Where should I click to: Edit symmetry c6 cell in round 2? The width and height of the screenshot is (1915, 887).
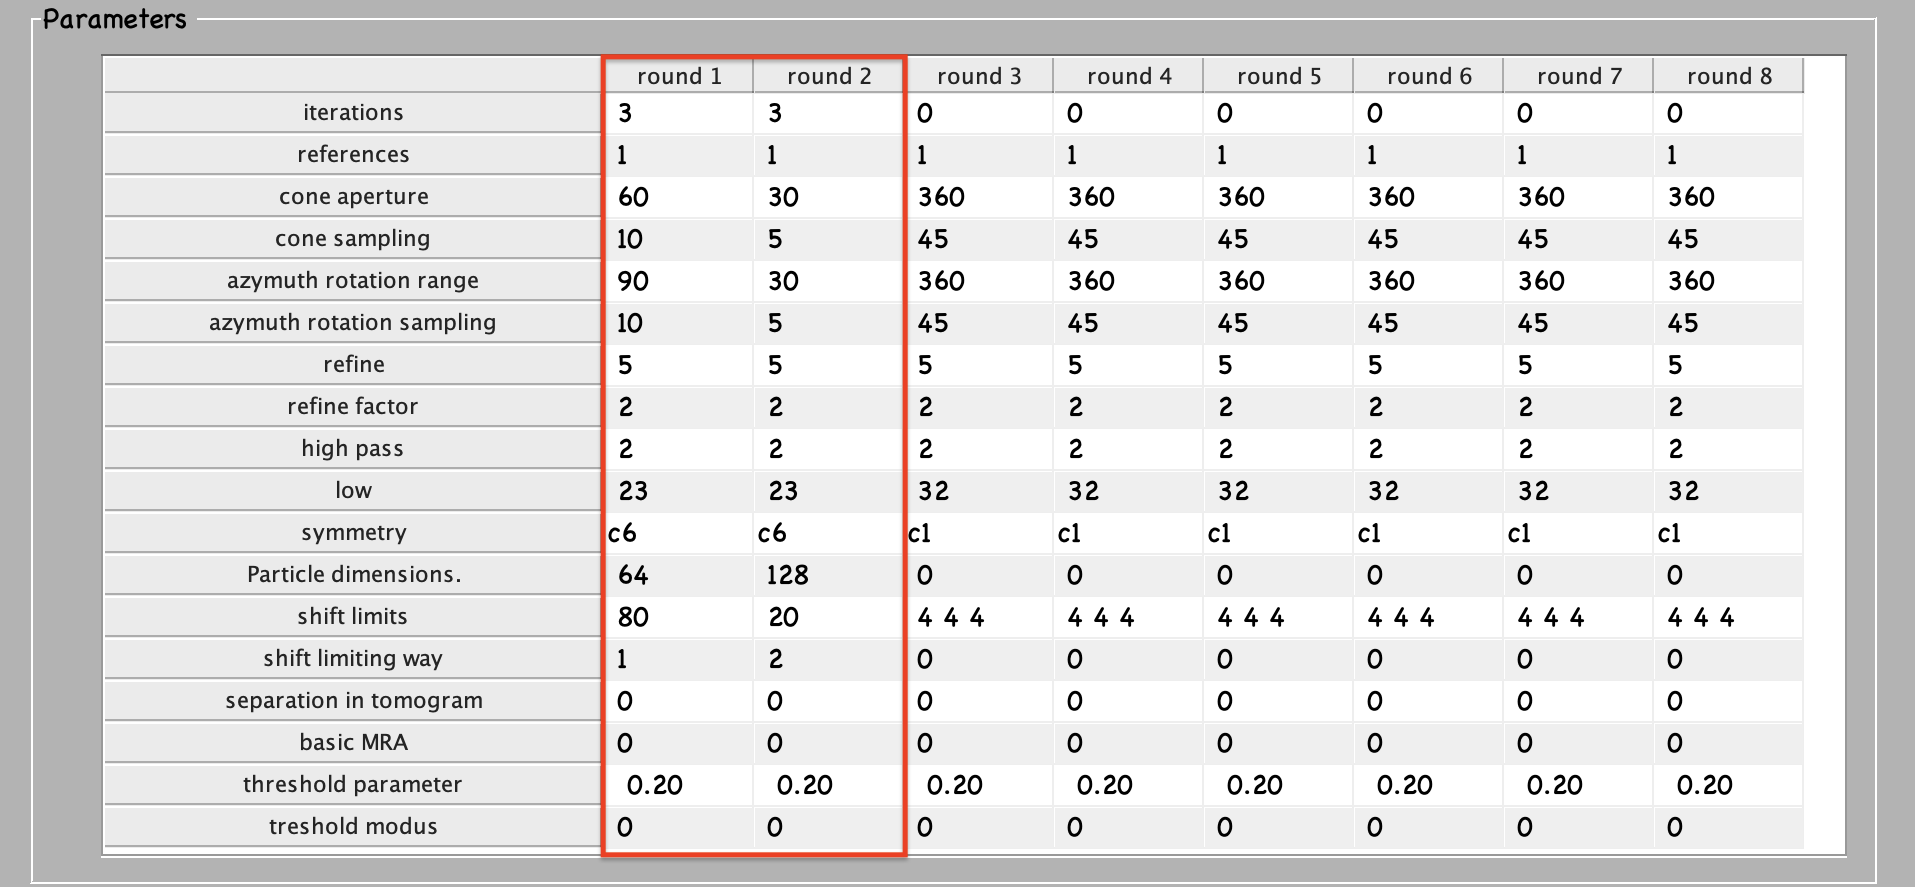[x=829, y=533]
